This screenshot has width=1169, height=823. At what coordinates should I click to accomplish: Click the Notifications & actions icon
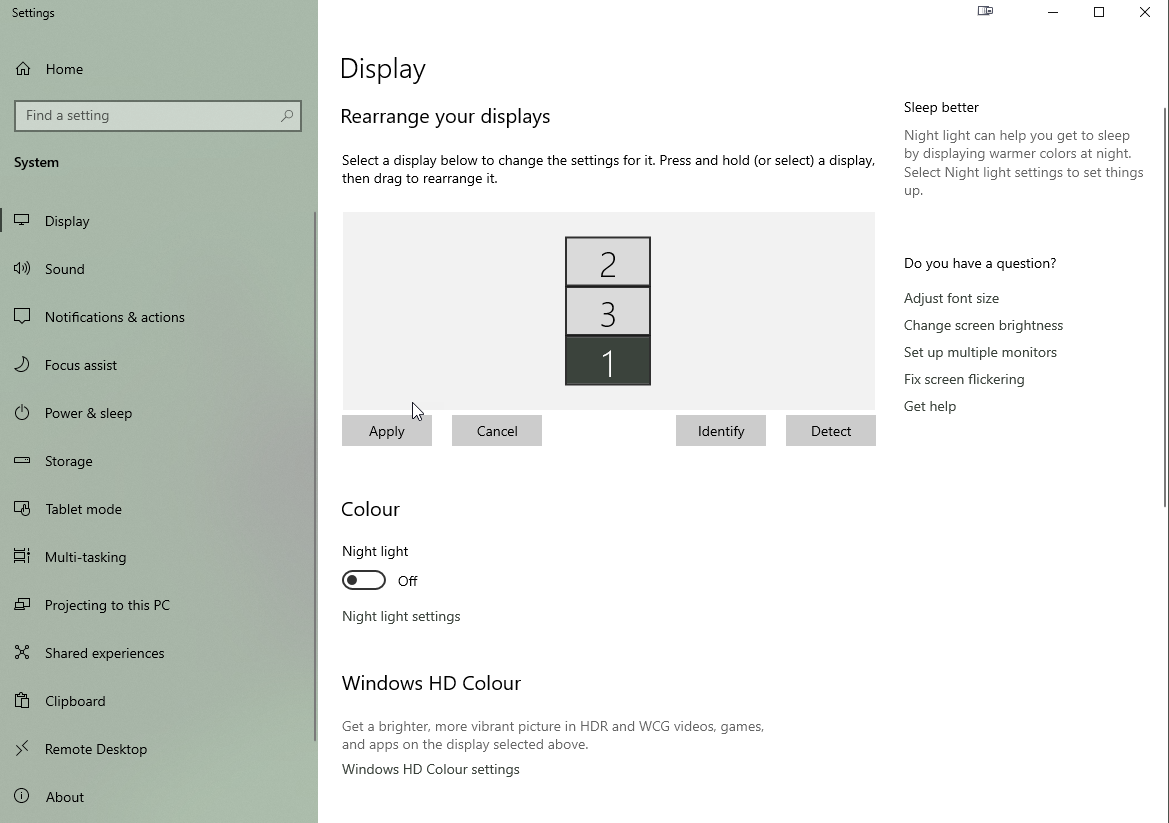[22, 317]
